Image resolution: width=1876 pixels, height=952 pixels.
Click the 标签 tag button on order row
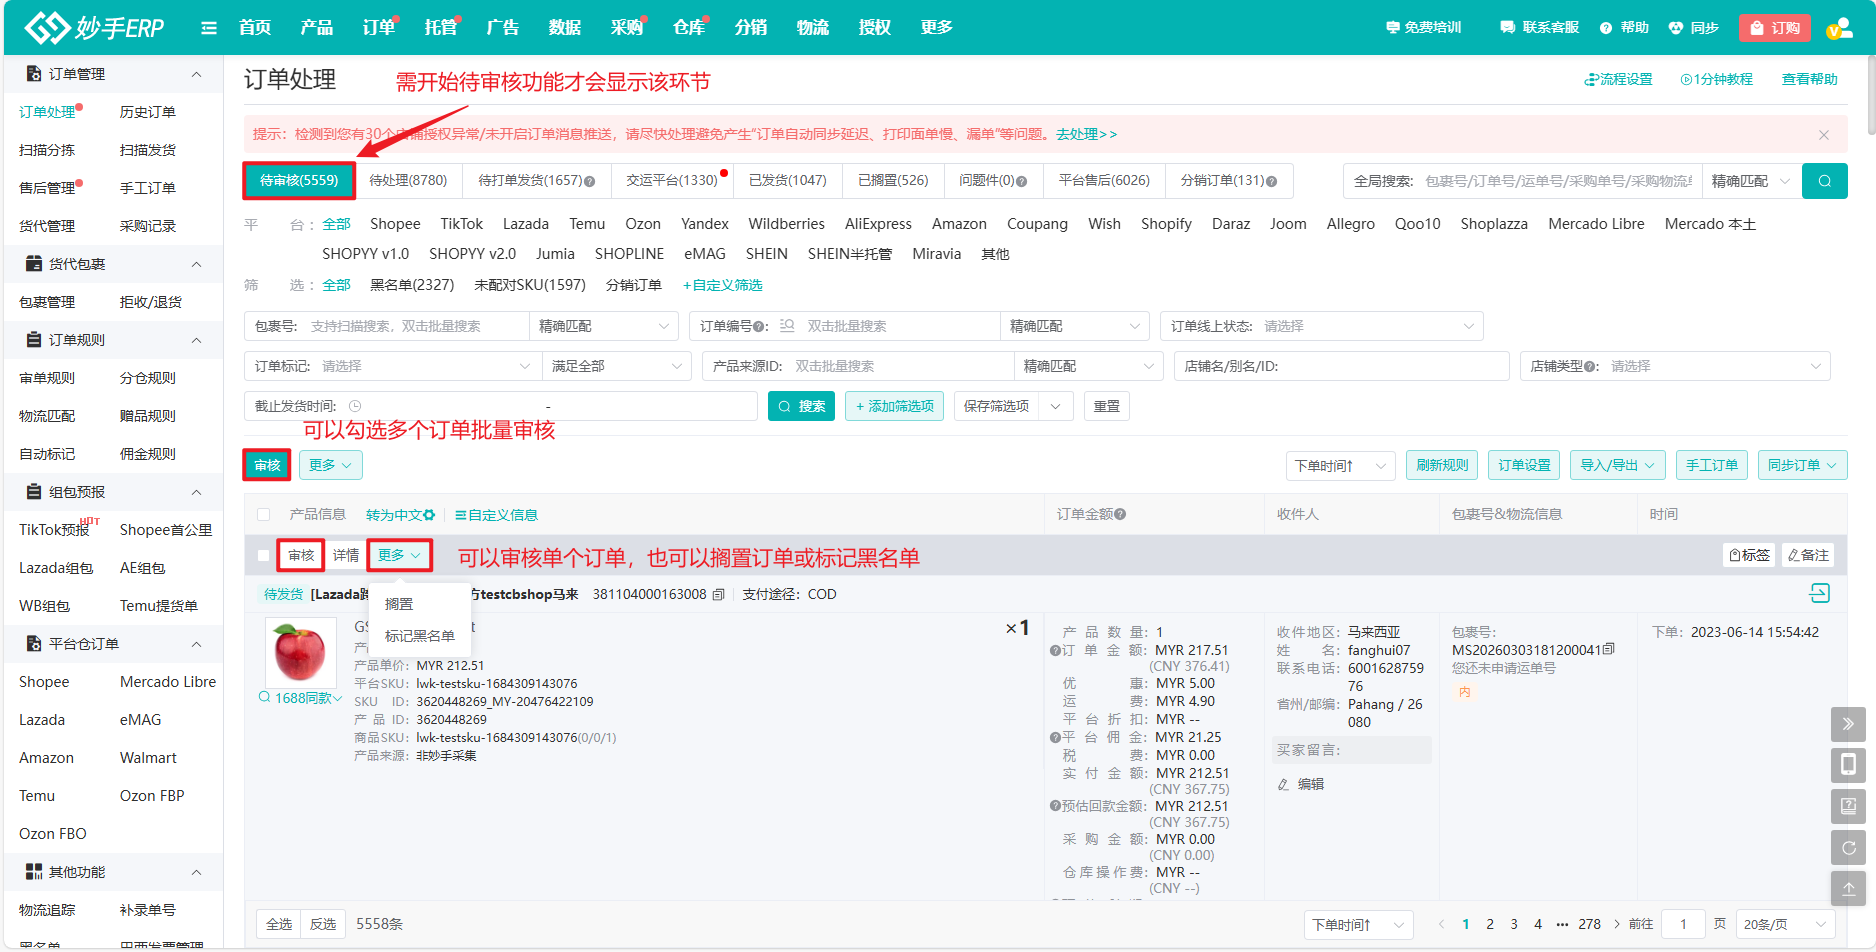pos(1749,555)
